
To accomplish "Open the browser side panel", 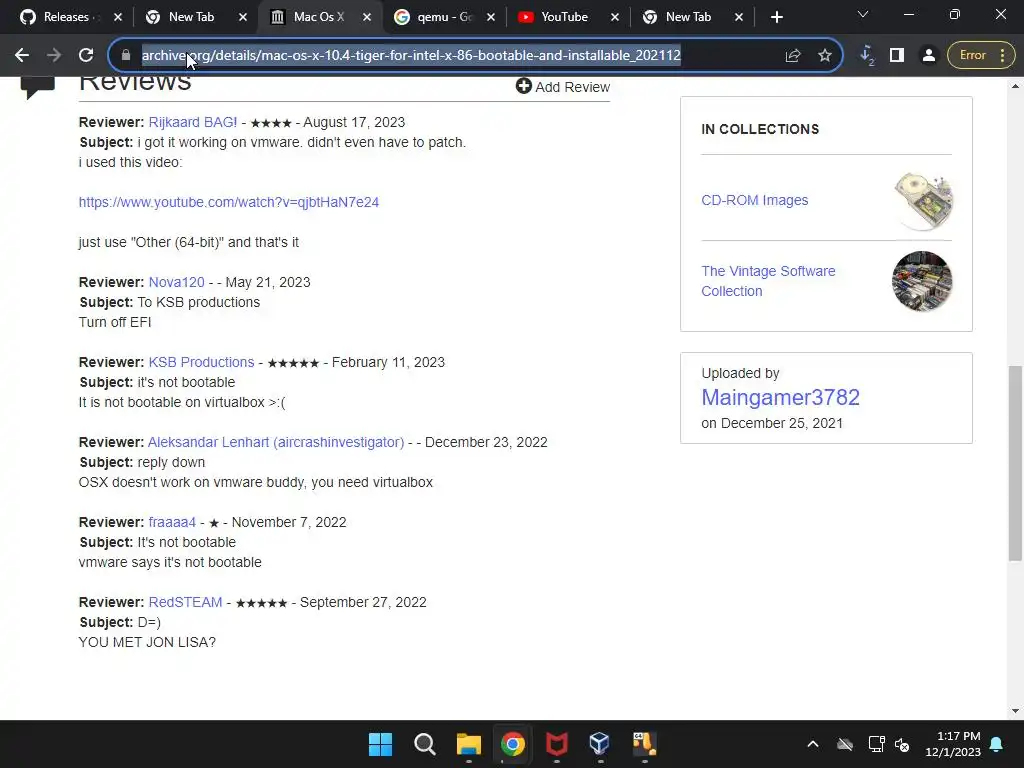I will 897,56.
